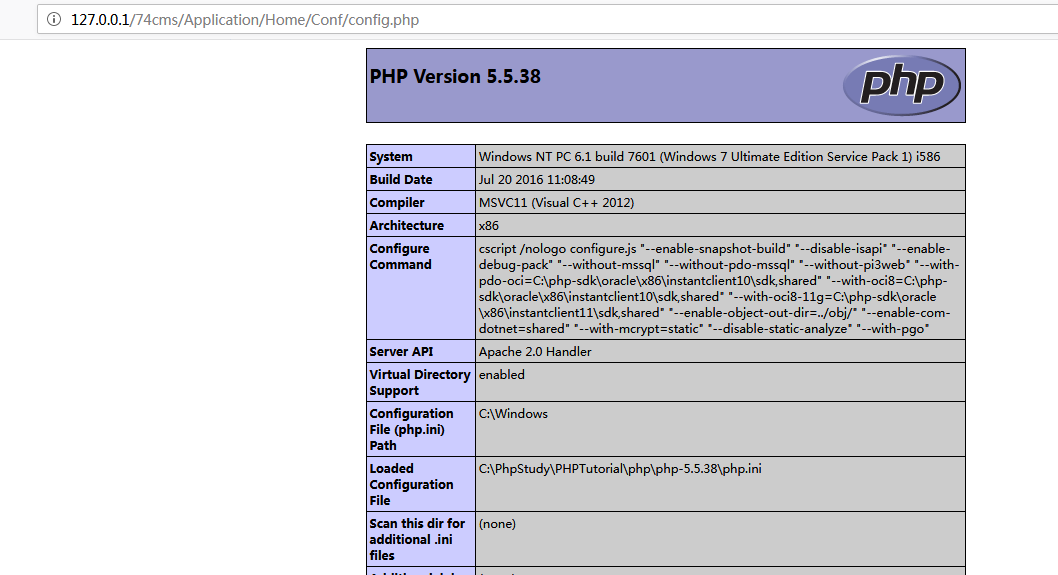Click the 'Configure Command' row label
This screenshot has width=1058, height=575.
(400, 256)
